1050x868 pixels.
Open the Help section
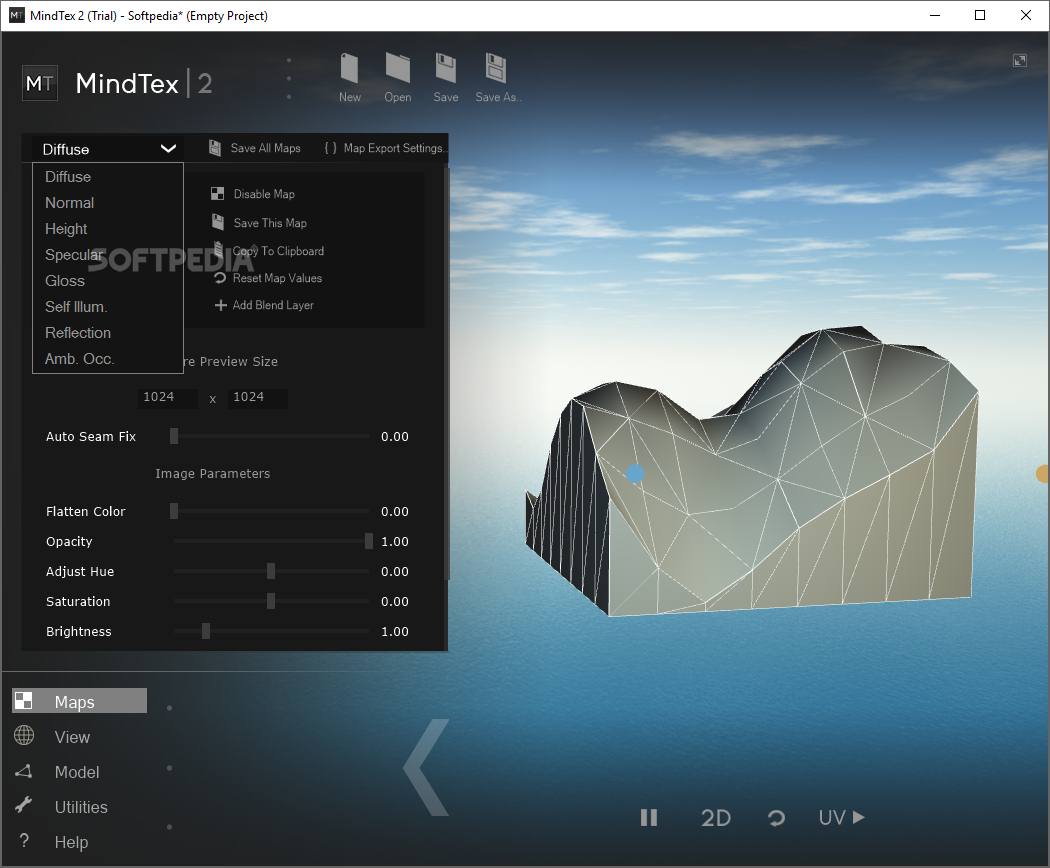tap(71, 842)
